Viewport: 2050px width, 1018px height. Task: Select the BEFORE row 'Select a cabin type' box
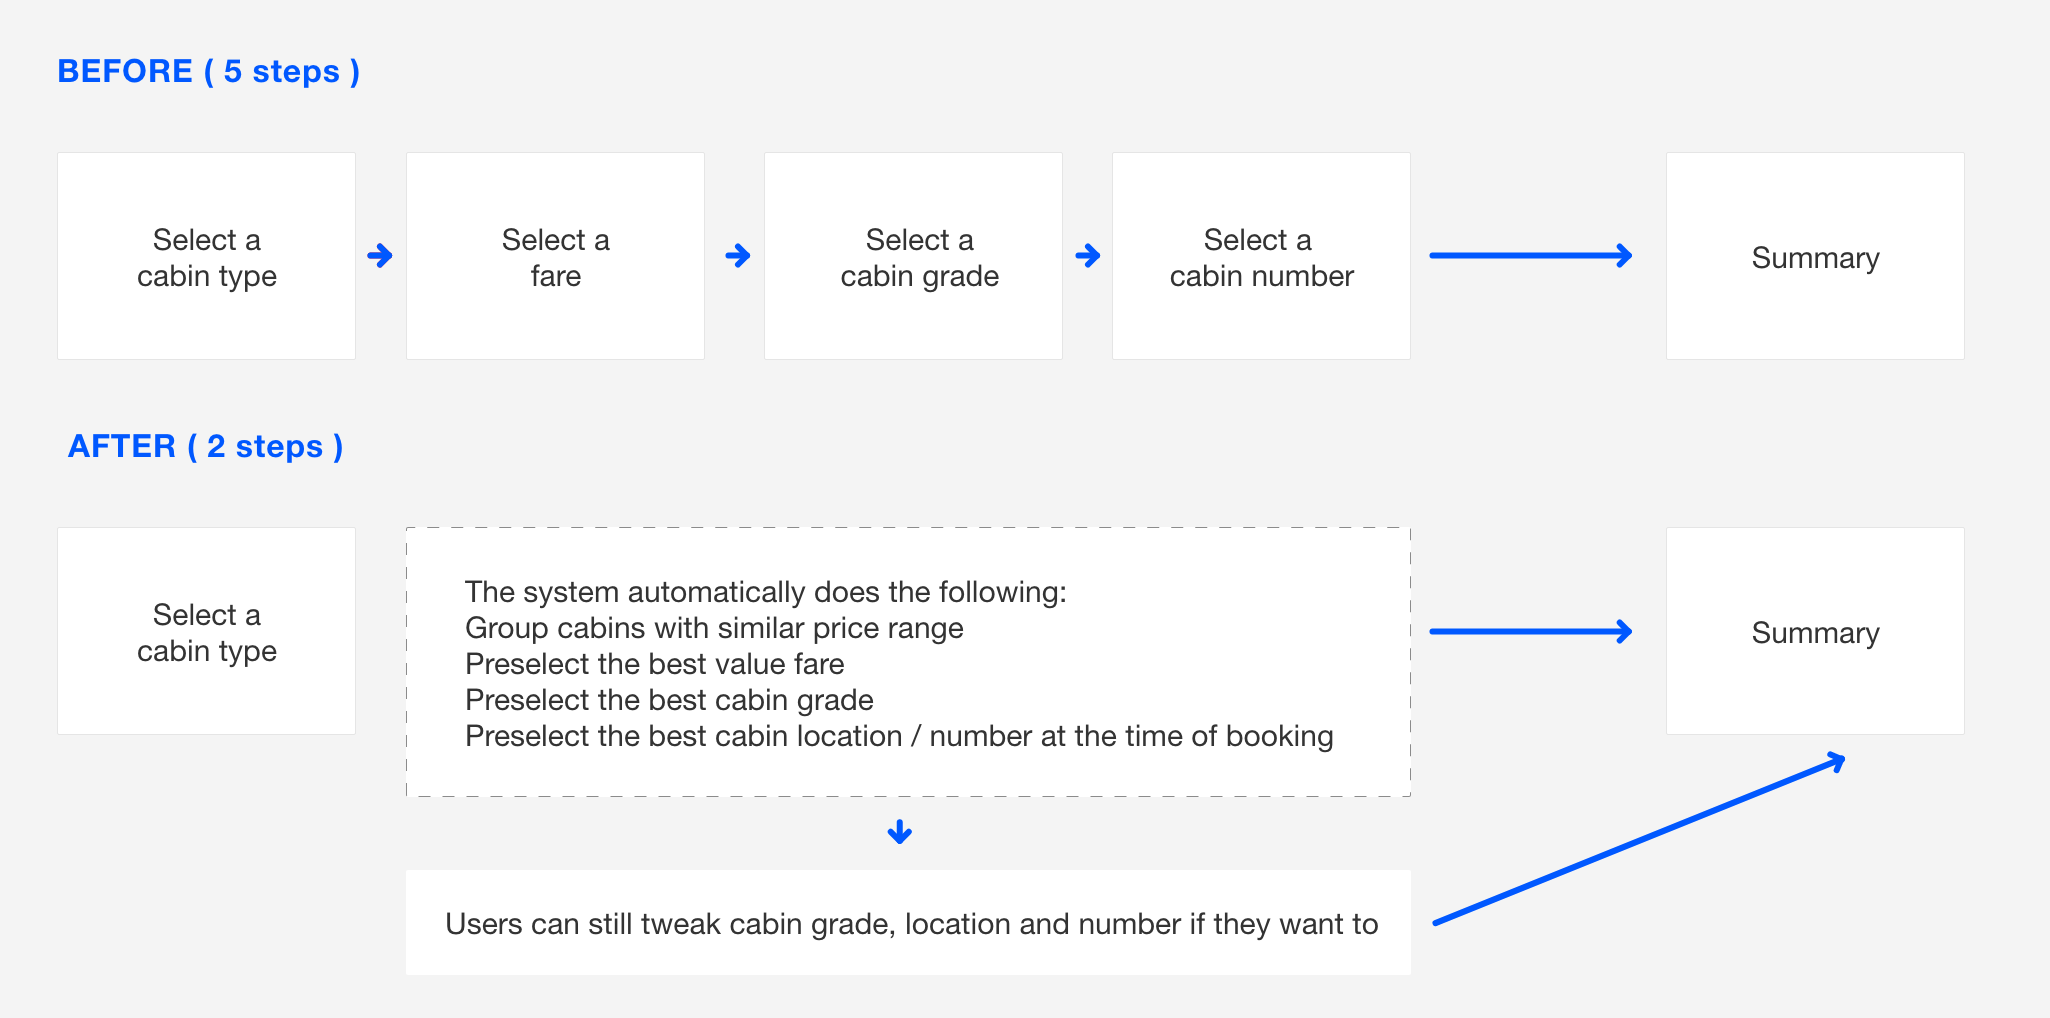[x=207, y=256]
